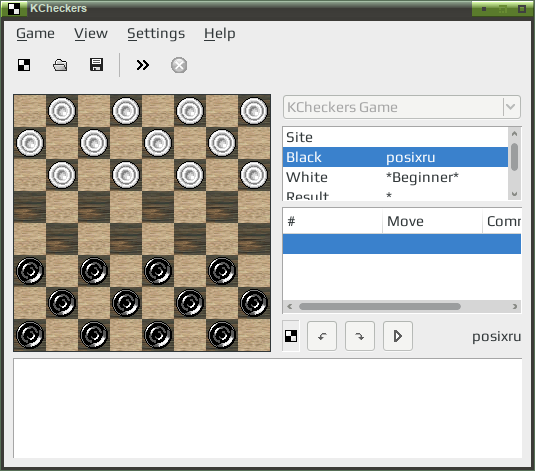Select the White *Beginner* row
The height and width of the screenshot is (471, 535).
pyautogui.click(x=395, y=177)
